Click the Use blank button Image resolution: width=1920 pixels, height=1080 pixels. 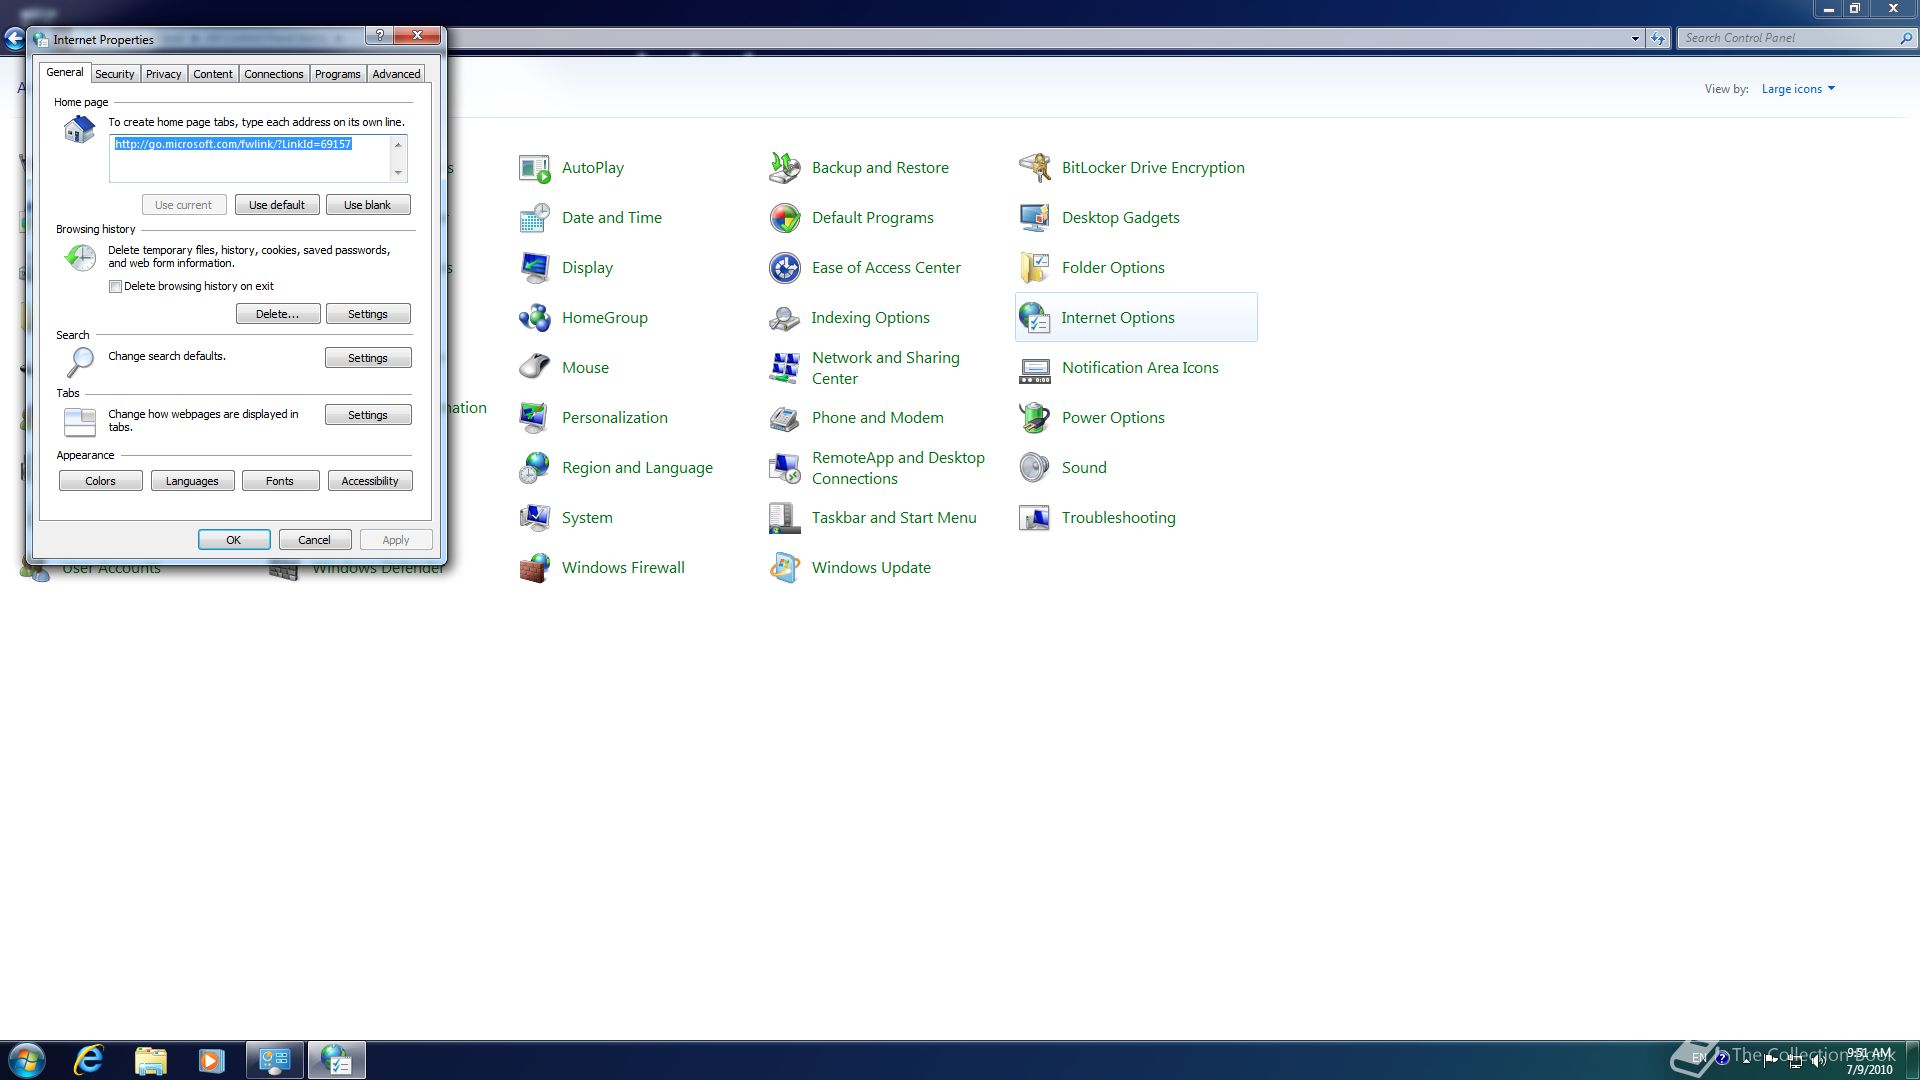coord(368,205)
